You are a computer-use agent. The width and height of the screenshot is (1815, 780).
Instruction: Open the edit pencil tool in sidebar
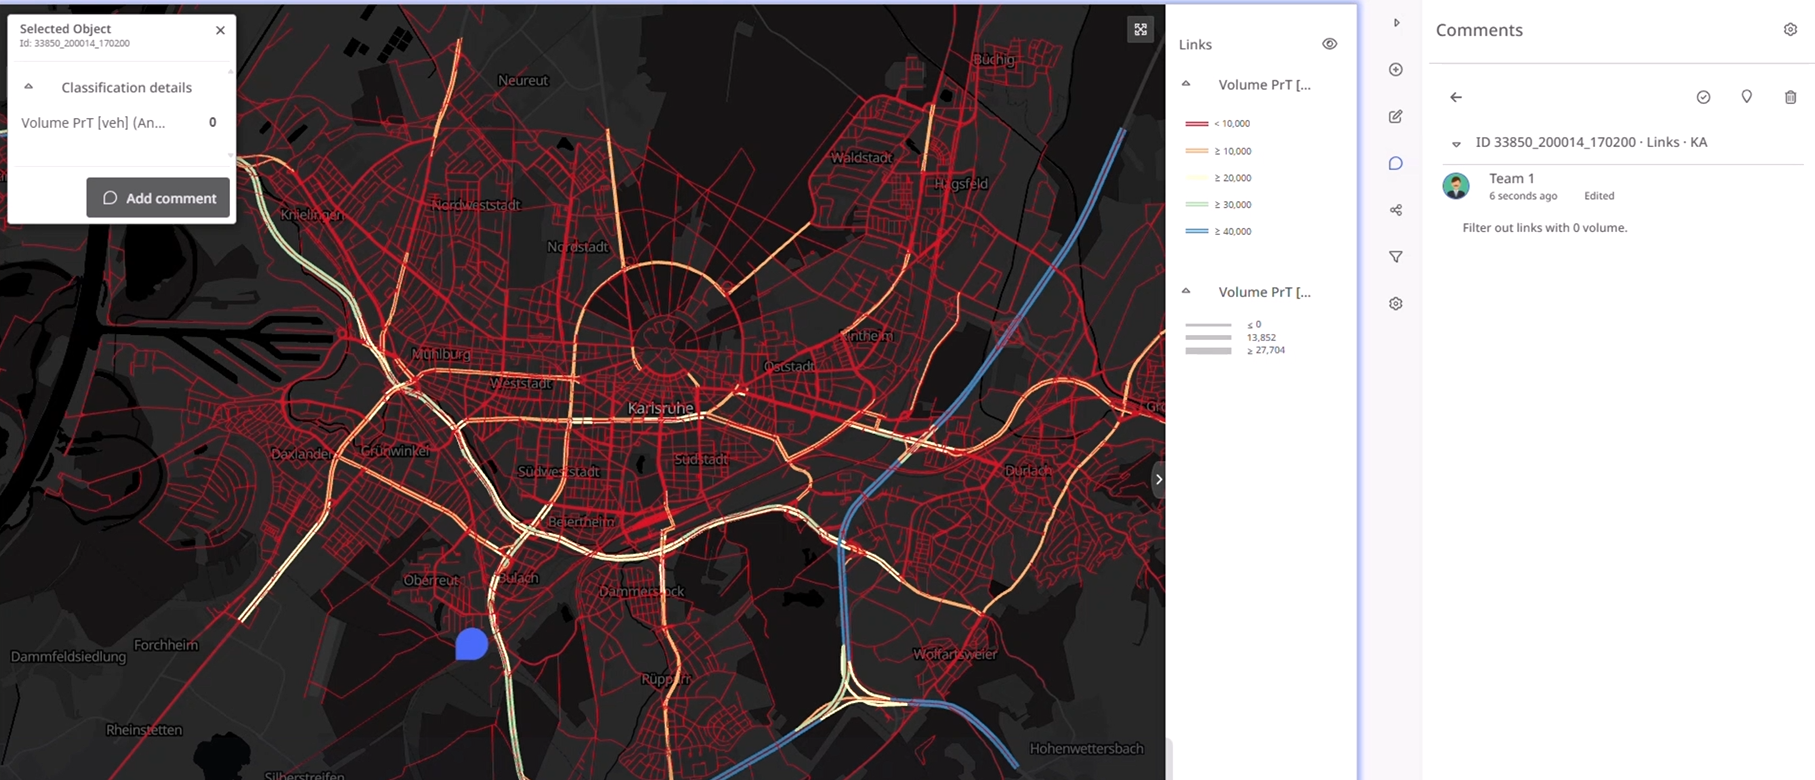pyautogui.click(x=1396, y=116)
